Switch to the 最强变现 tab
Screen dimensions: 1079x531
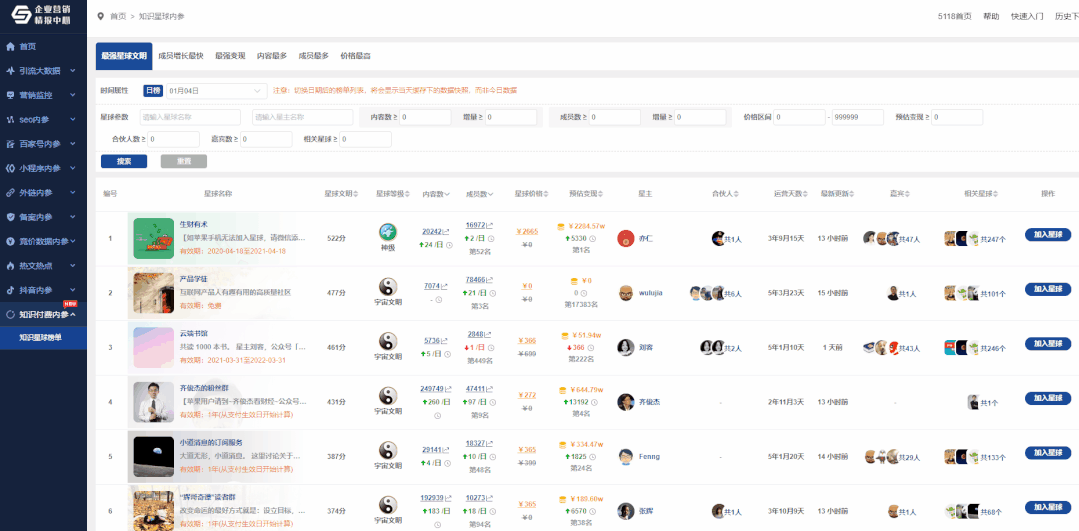coord(230,56)
